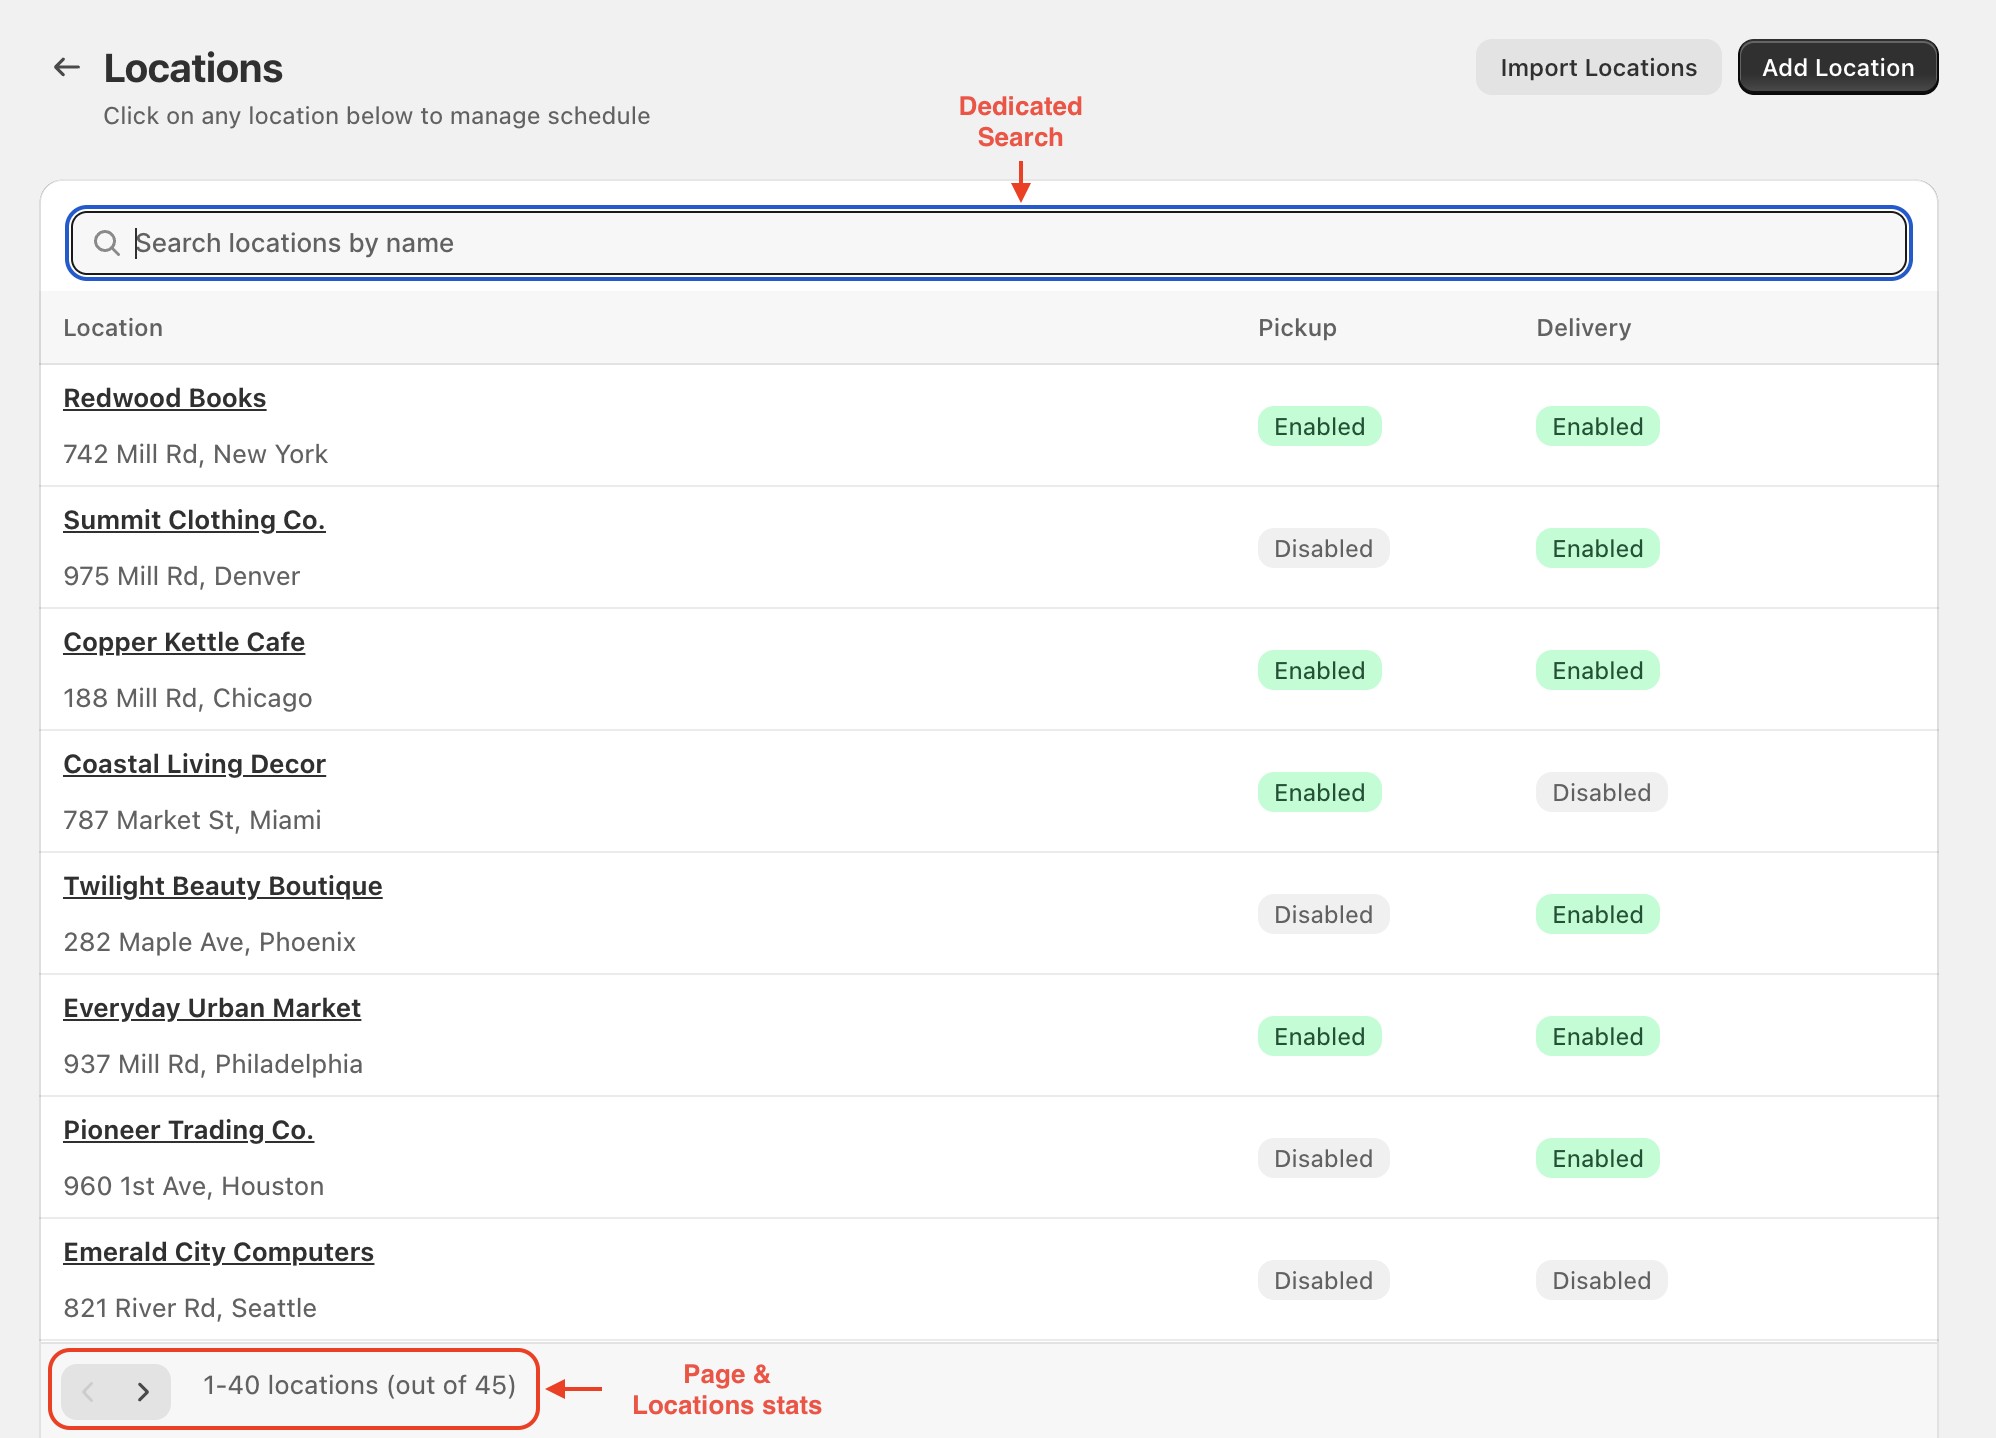
Task: Click the address 960 1st Ave, Houston
Action: click(194, 1186)
